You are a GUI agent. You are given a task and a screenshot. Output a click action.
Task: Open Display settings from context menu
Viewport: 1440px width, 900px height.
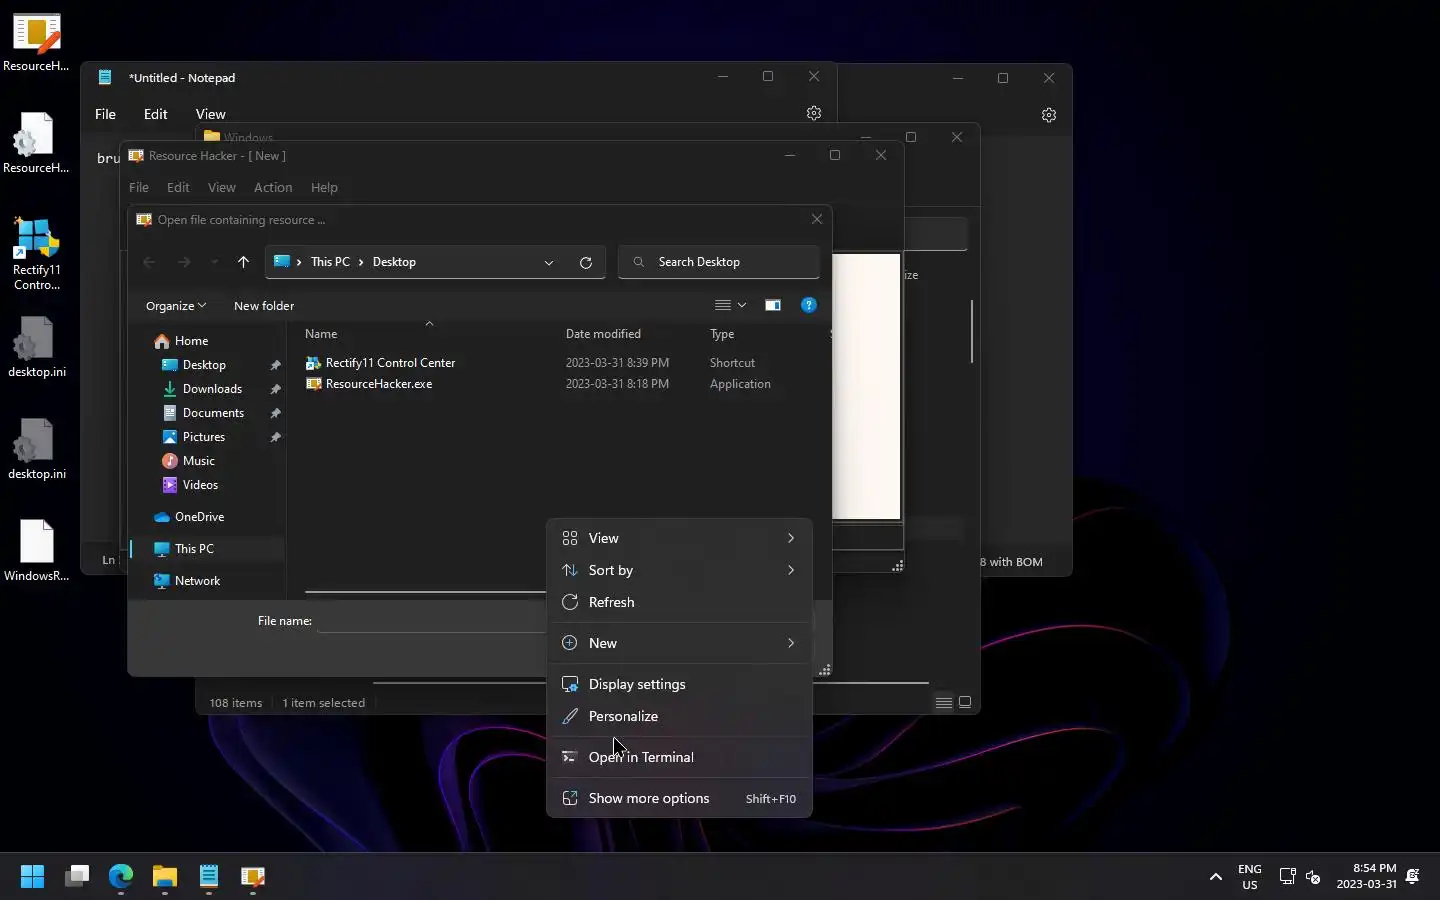[679, 684]
